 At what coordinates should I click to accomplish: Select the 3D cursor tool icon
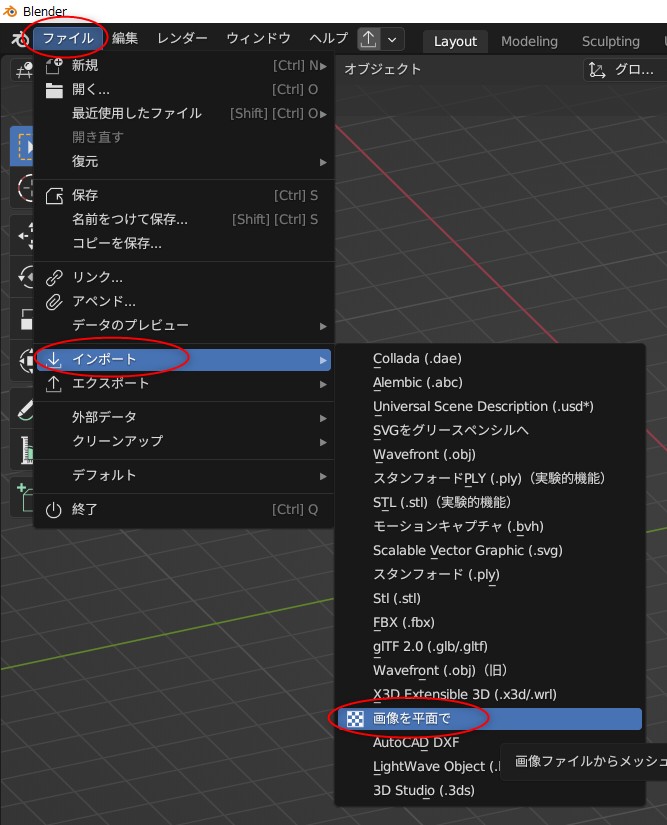click(x=24, y=188)
